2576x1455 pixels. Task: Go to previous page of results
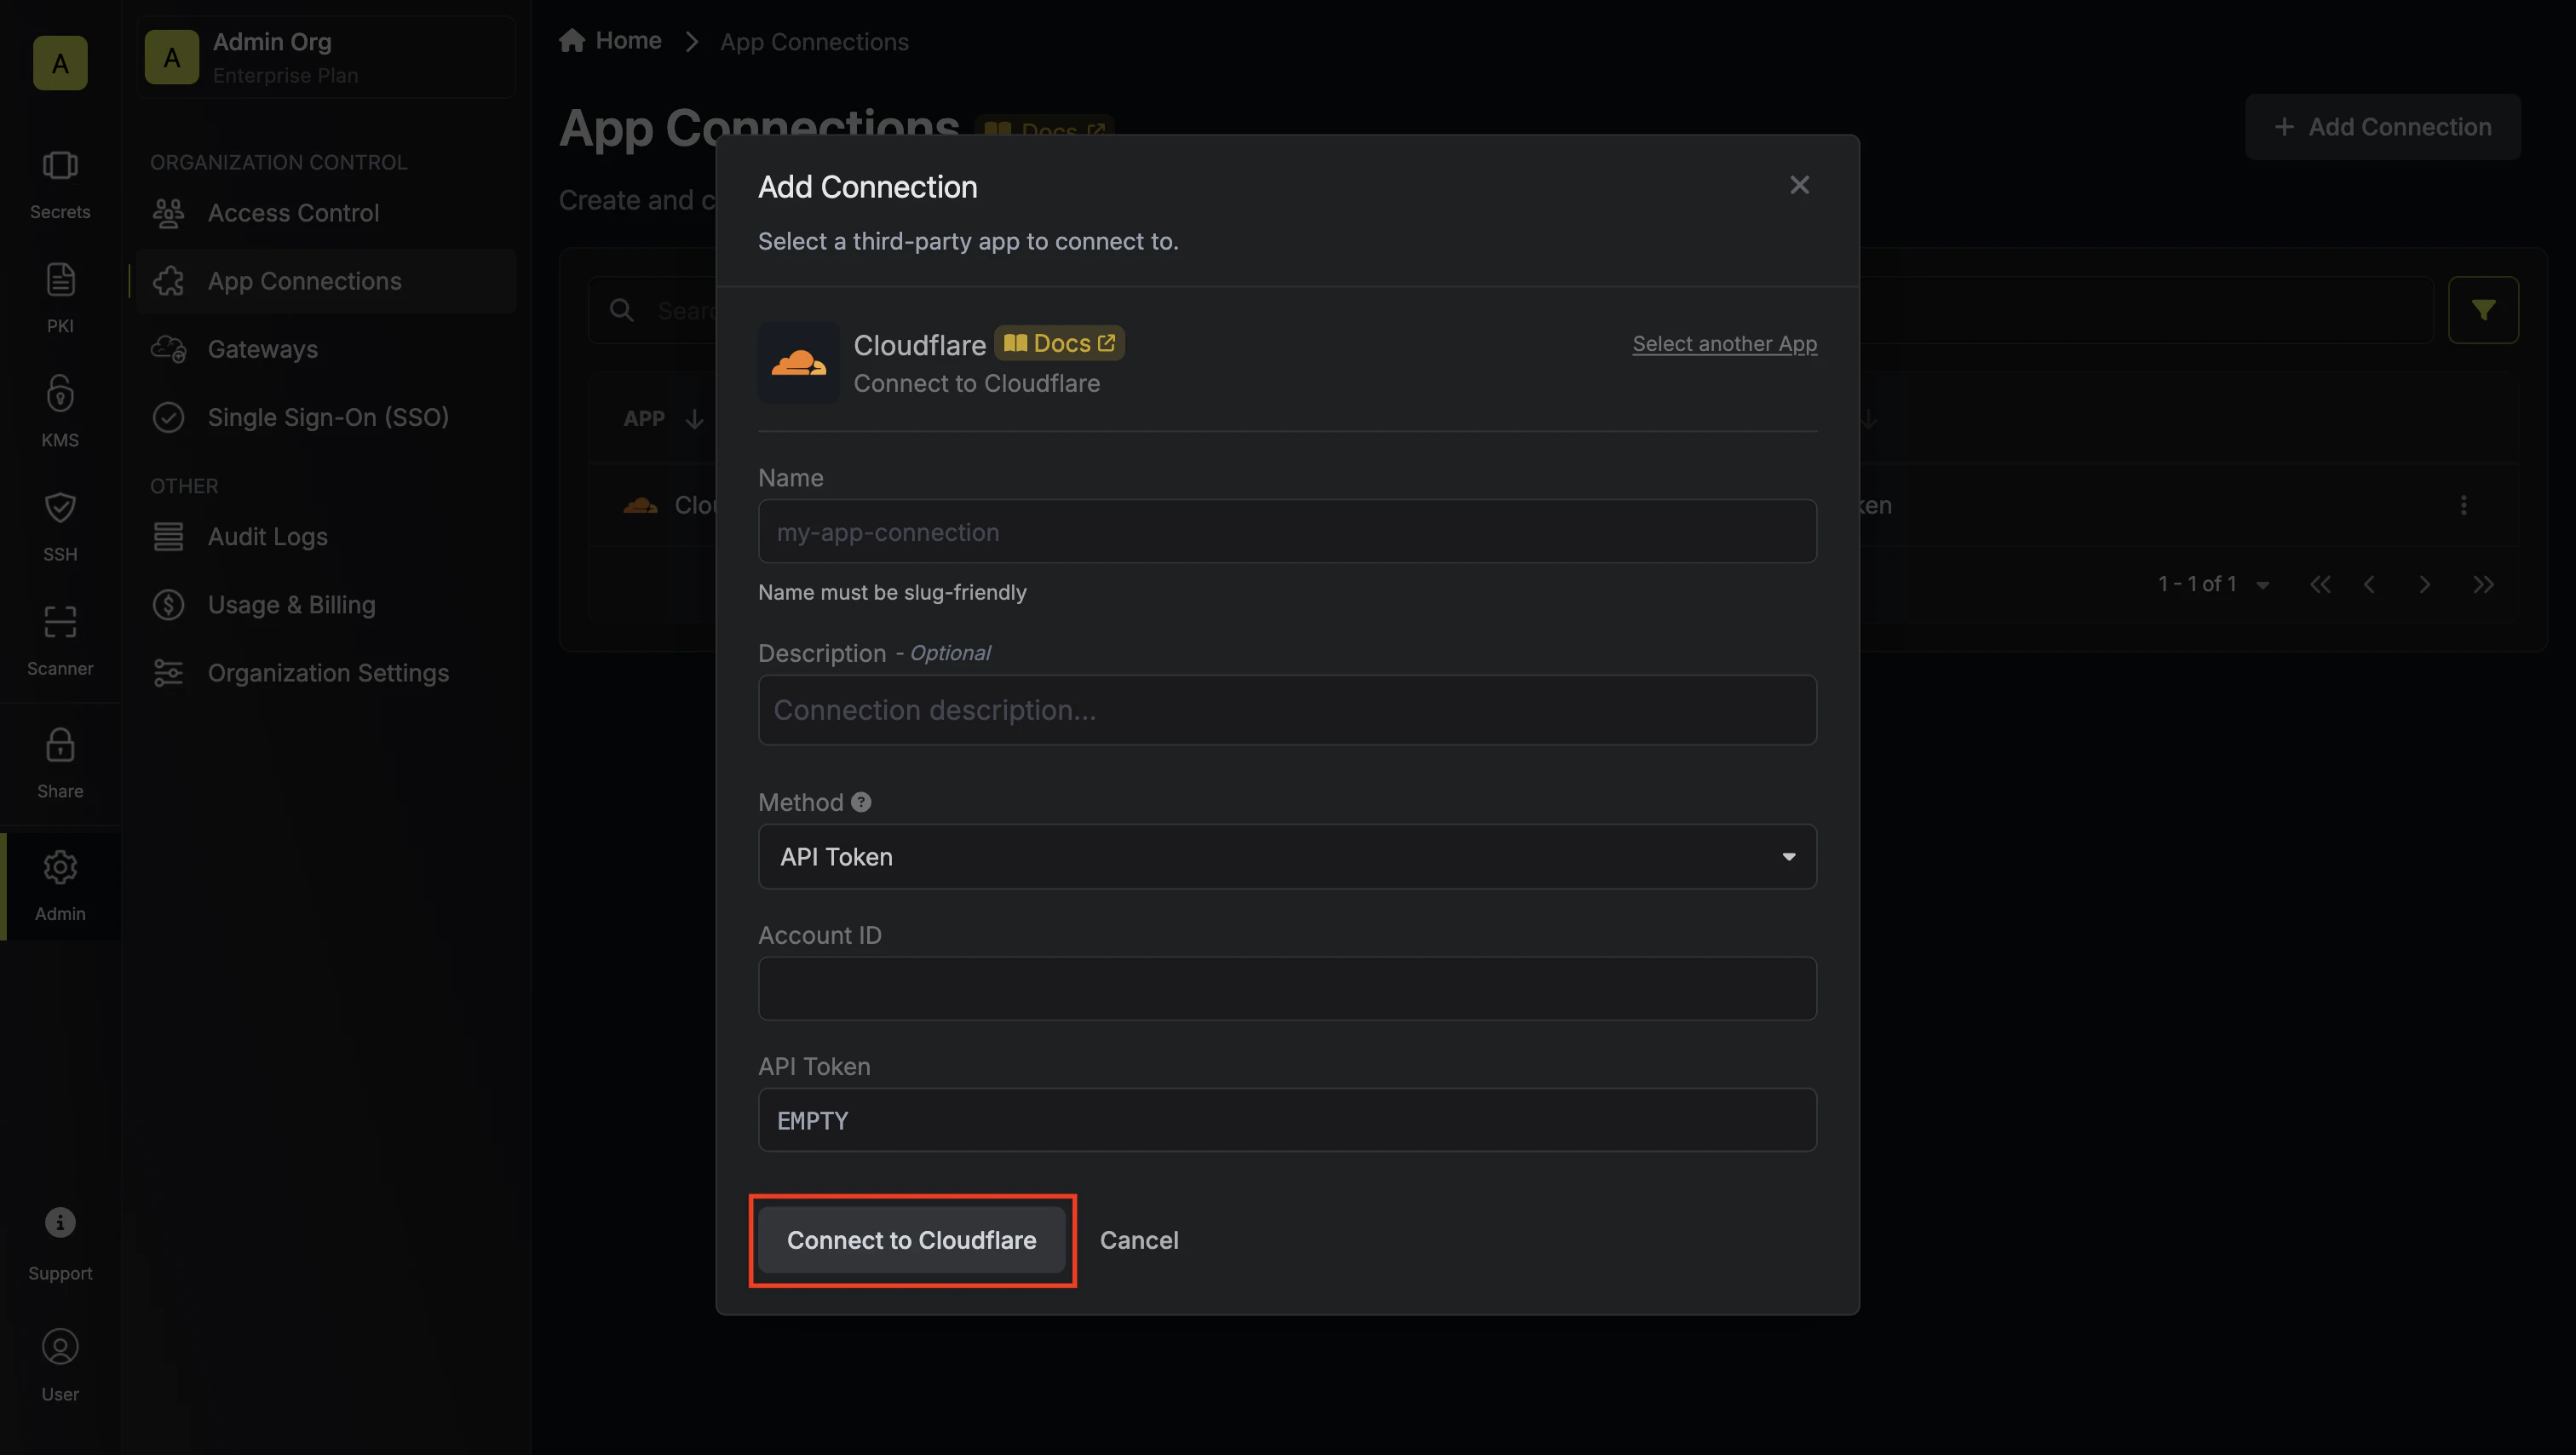pos(2368,585)
